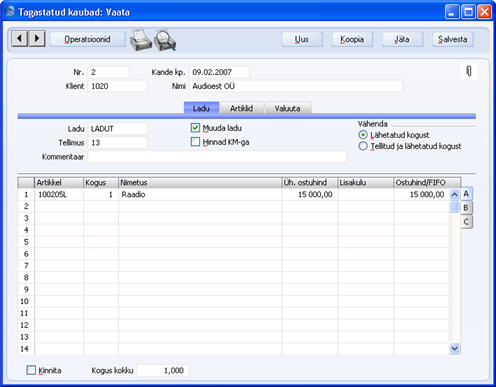Select Tellitud ja lähetatud kogust option
The height and width of the screenshot is (387, 496).
(363, 146)
